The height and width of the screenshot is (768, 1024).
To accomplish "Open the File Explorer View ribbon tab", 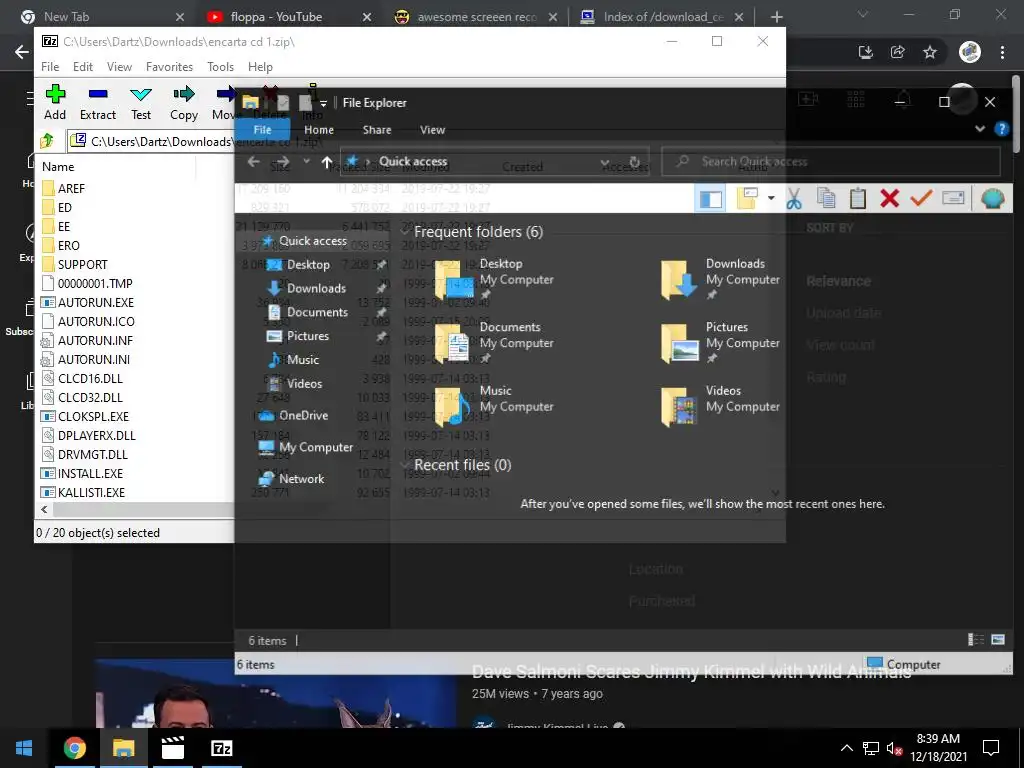I will 432,130.
